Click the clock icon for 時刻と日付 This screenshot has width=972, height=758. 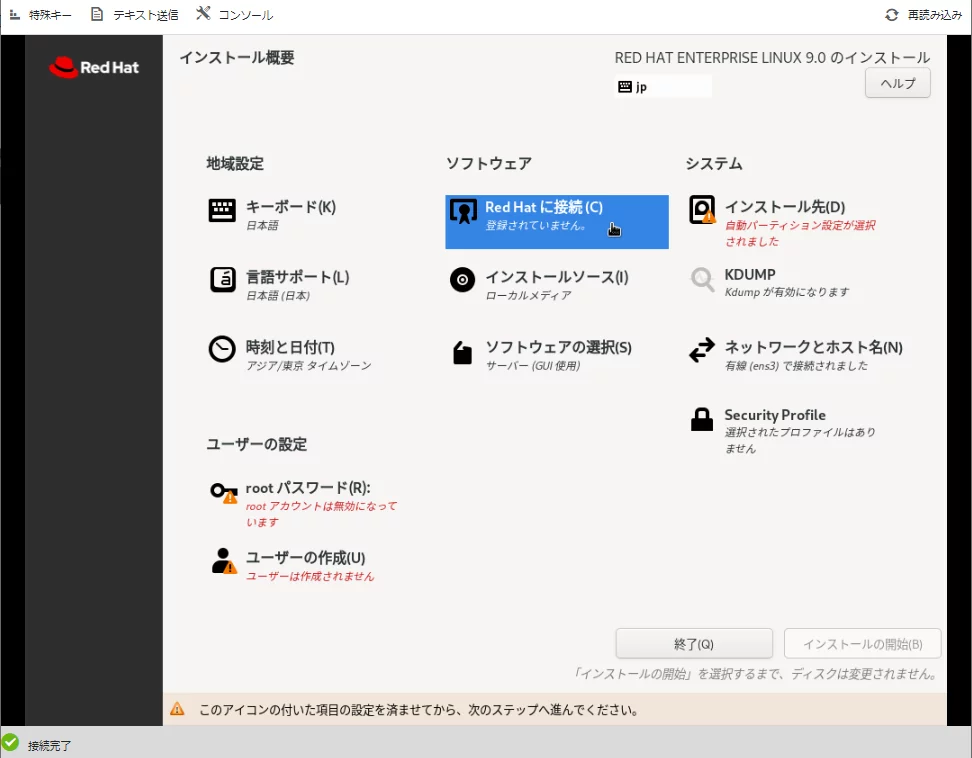click(222, 349)
